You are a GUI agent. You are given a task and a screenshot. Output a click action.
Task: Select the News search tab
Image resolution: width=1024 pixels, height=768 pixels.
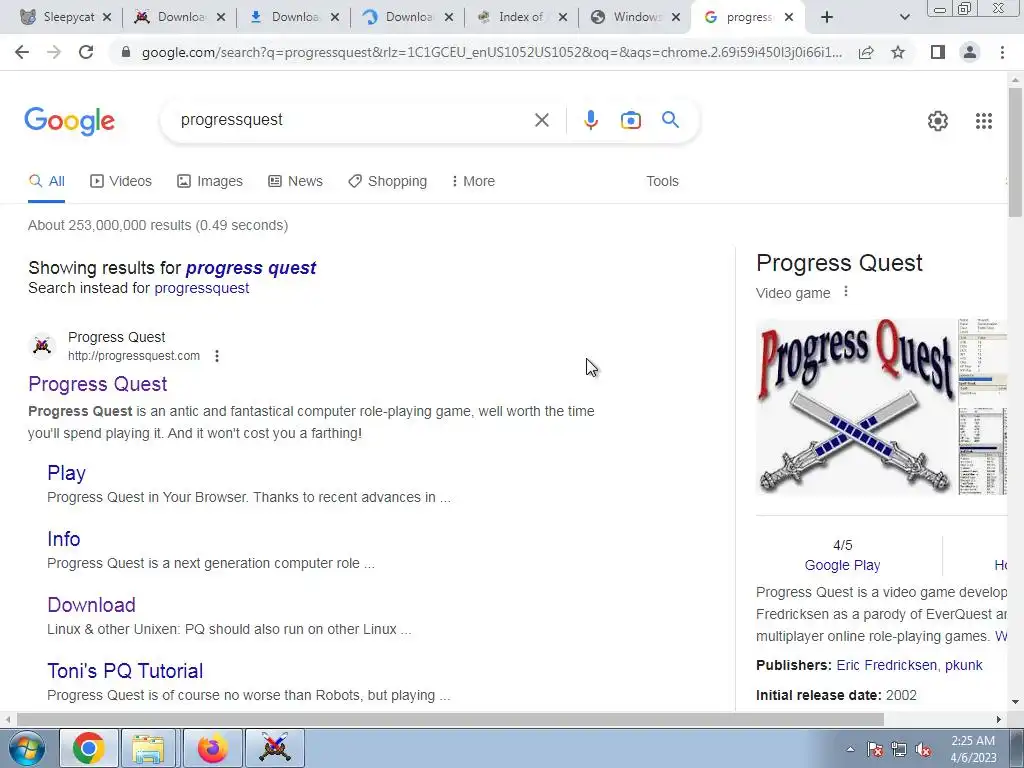tap(295, 182)
